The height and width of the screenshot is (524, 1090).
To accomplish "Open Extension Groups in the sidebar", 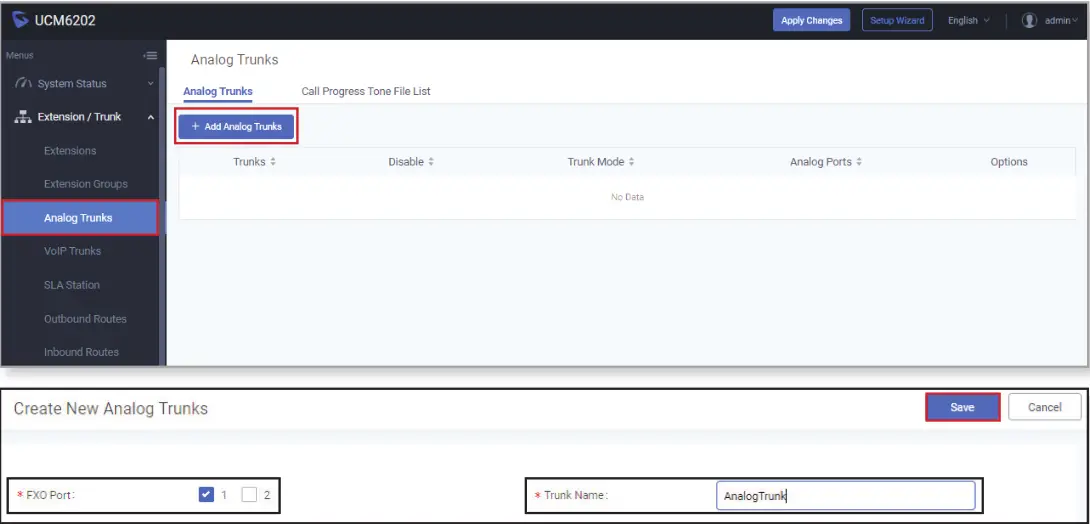I will click(x=86, y=184).
